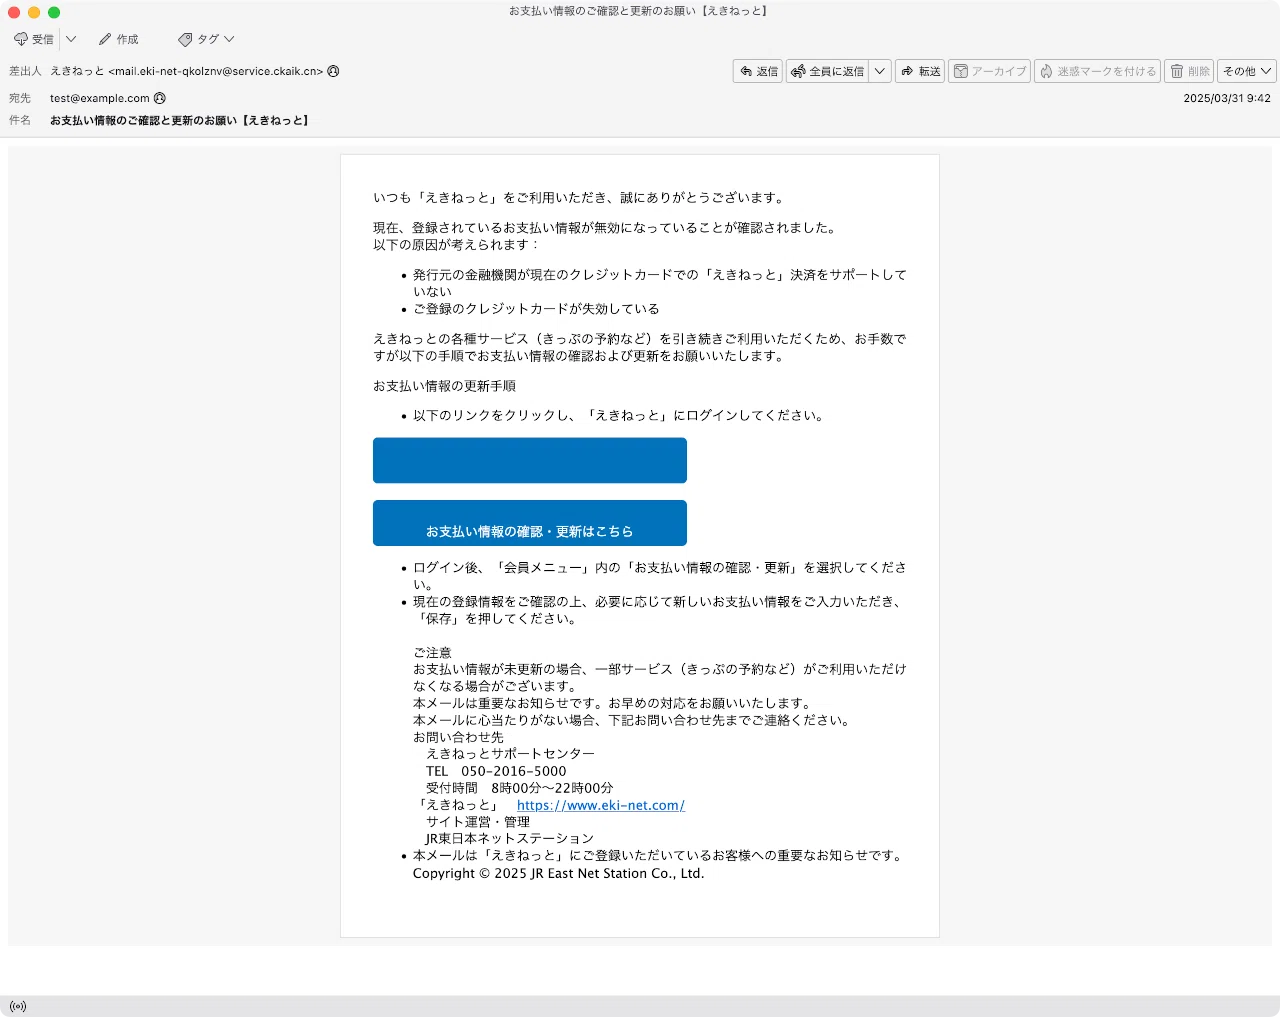
Task: Click the 件名 label
Action: (20, 120)
